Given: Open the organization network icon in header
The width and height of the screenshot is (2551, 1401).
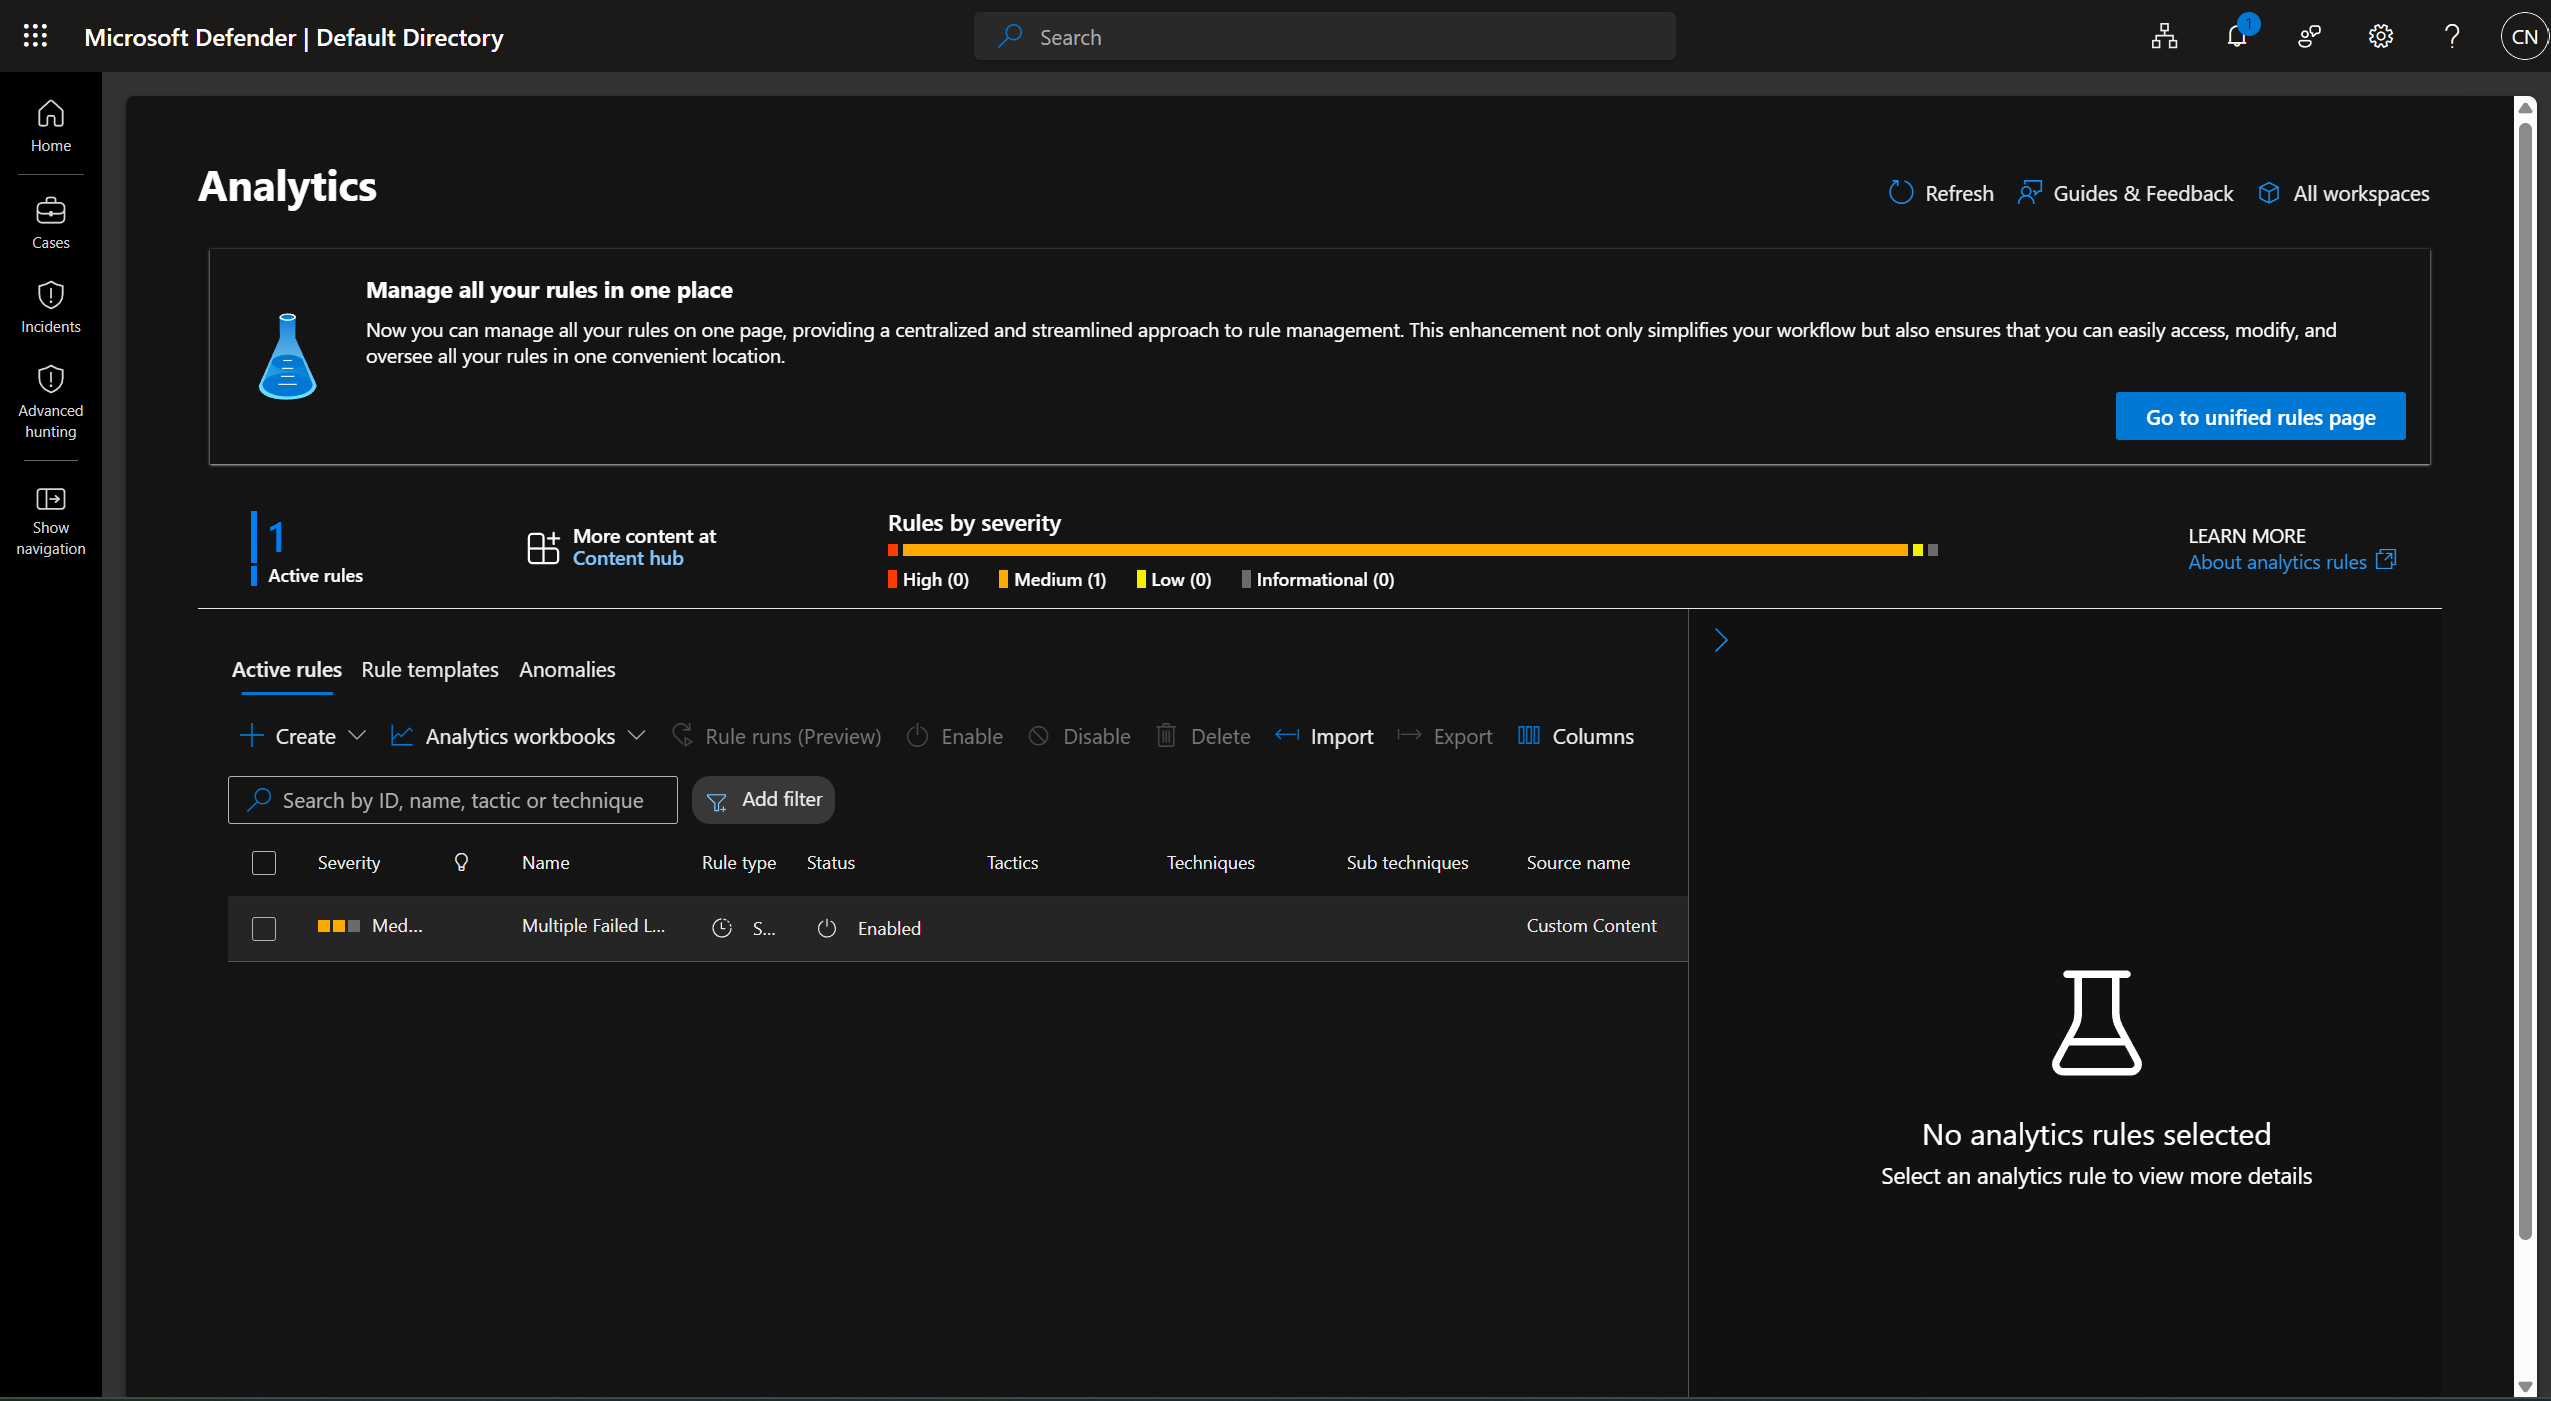Looking at the screenshot, I should (x=2165, y=37).
